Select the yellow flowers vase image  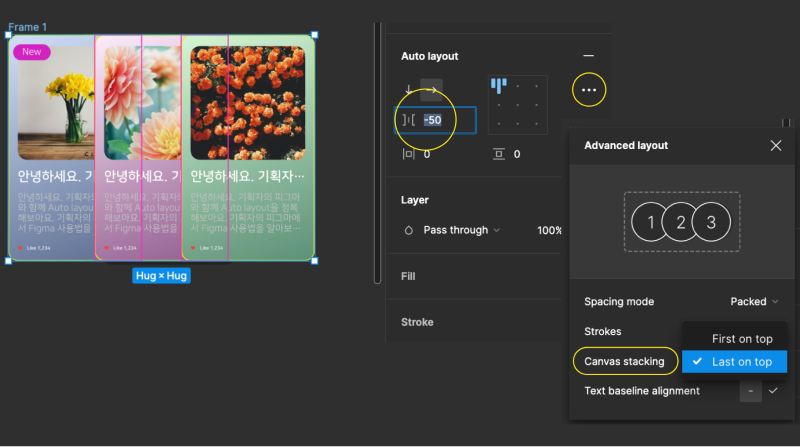56,103
